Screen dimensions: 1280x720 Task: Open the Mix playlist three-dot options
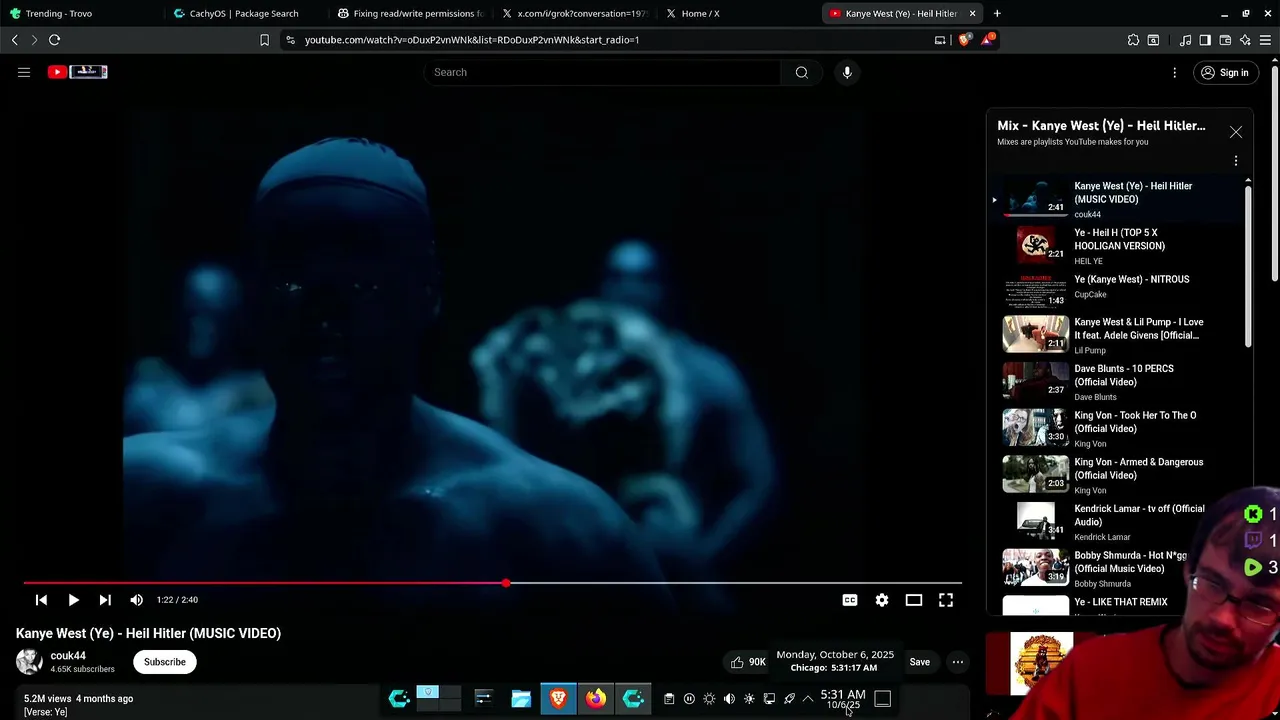pos(1236,161)
